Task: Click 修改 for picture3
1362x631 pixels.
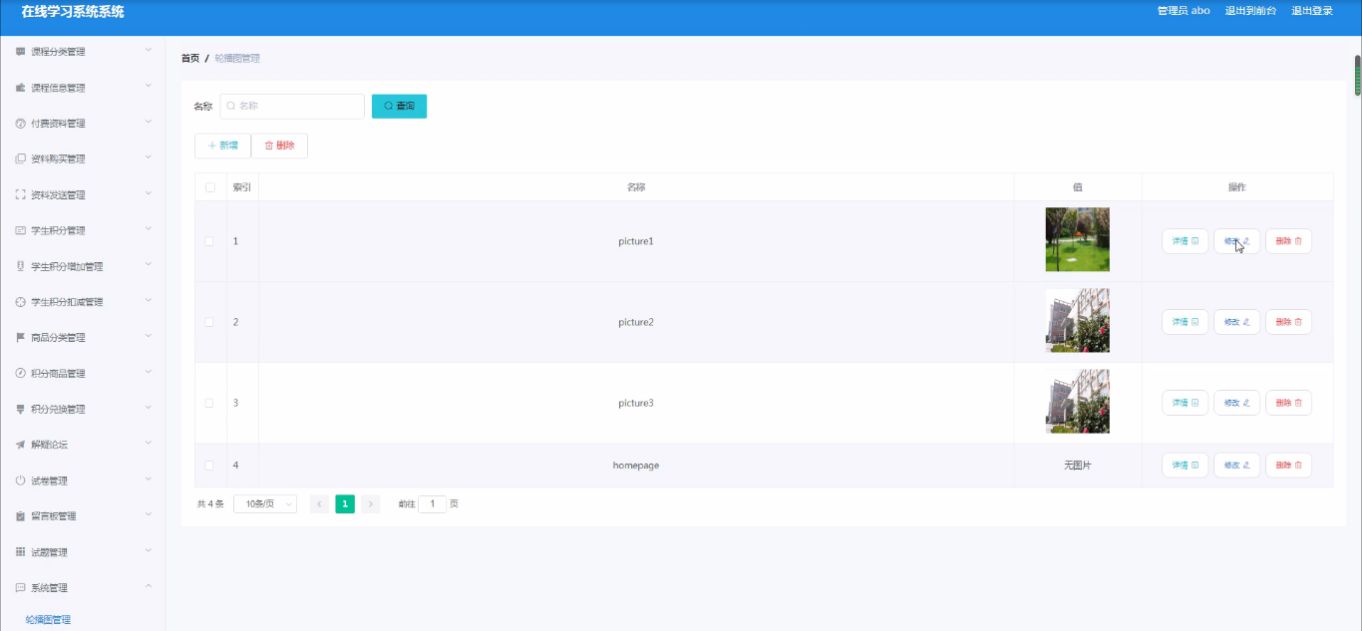Action: [1237, 403]
